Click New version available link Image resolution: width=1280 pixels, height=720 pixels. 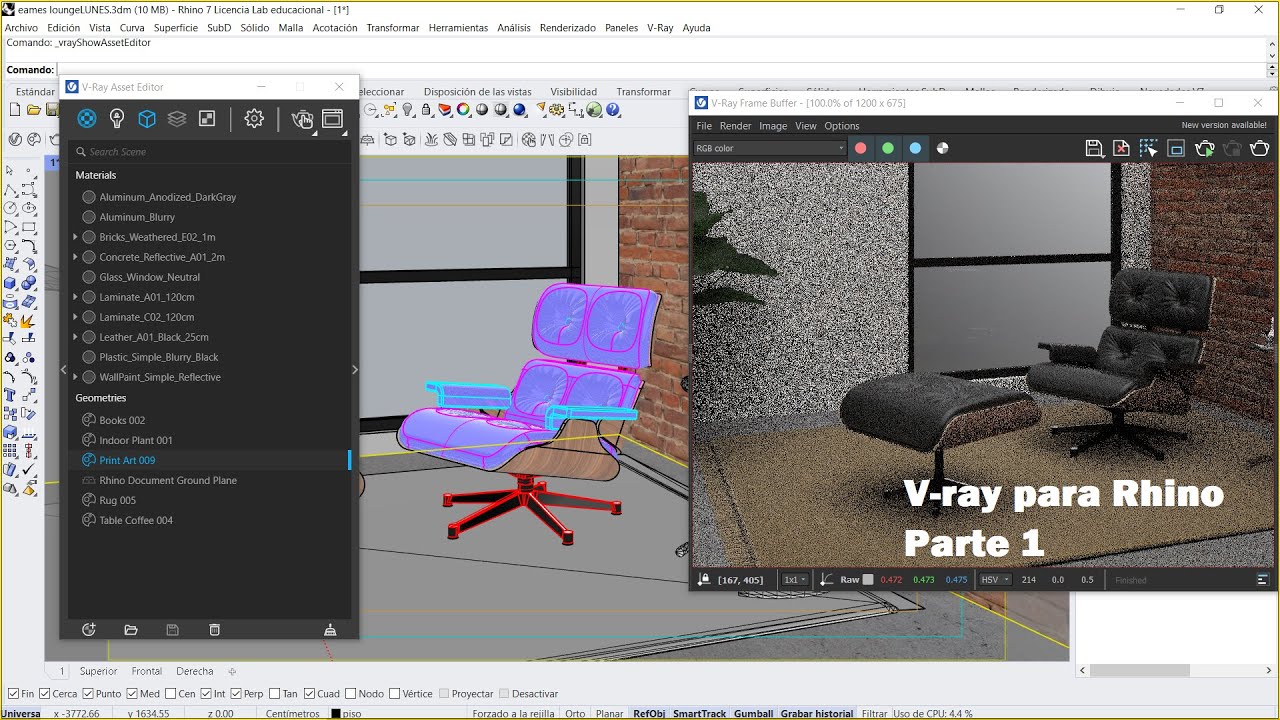point(1225,126)
